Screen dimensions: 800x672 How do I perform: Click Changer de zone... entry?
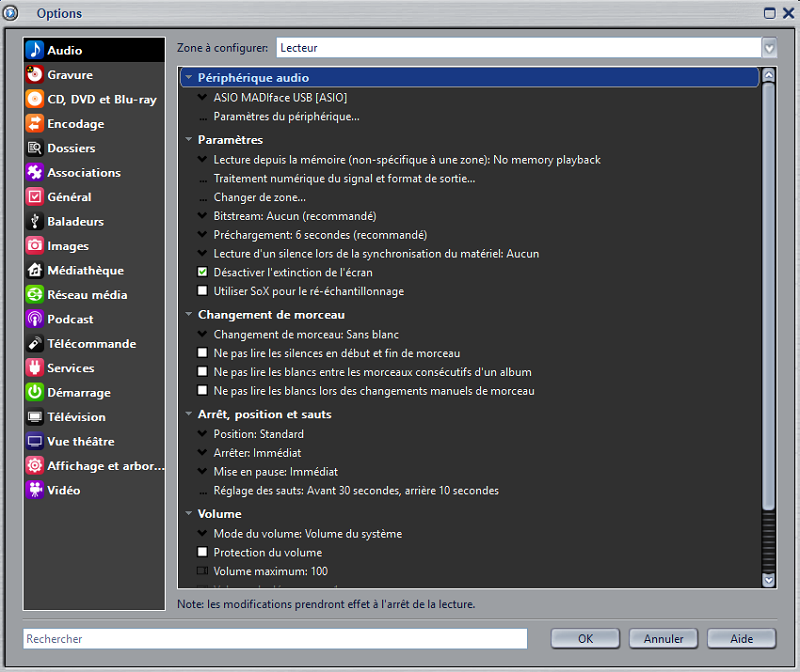pyautogui.click(x=260, y=197)
